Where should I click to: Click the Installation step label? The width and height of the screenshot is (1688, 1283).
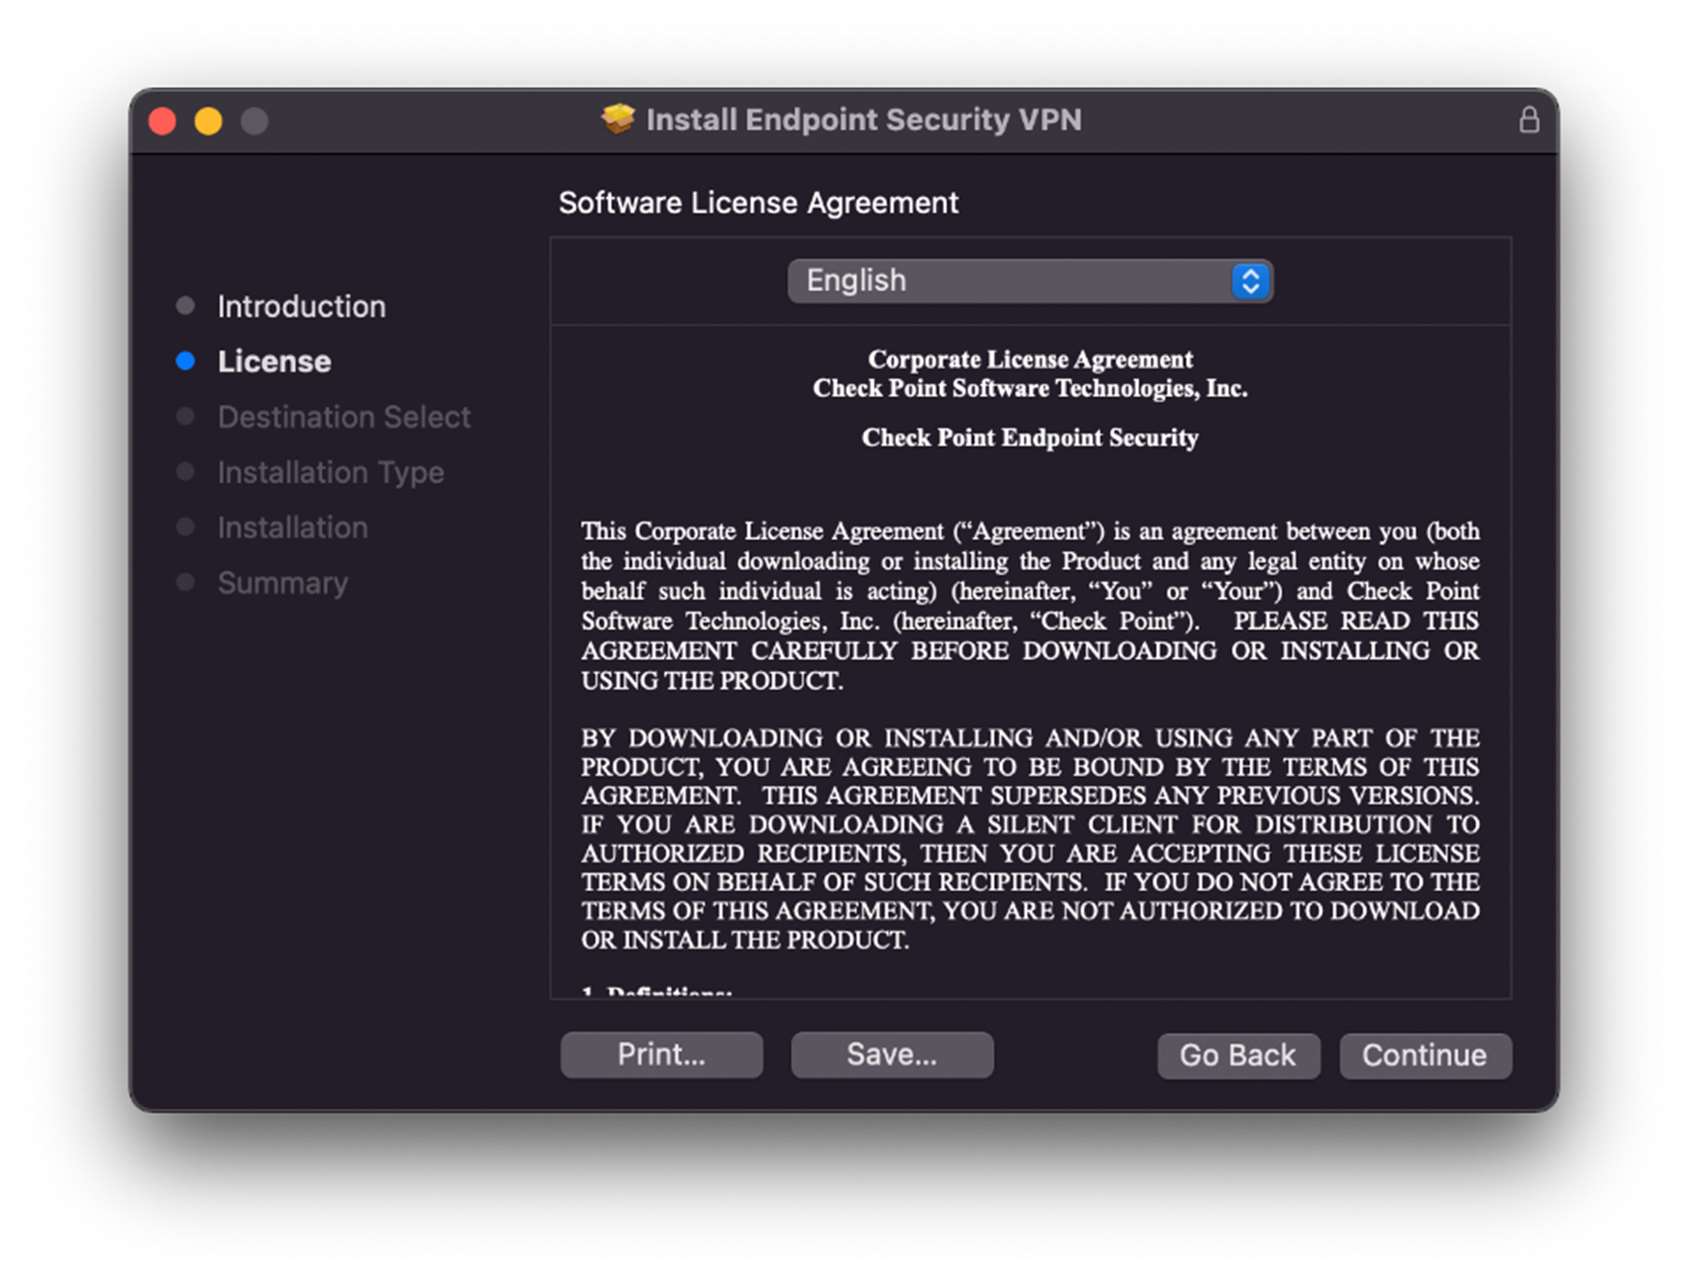click(x=293, y=527)
